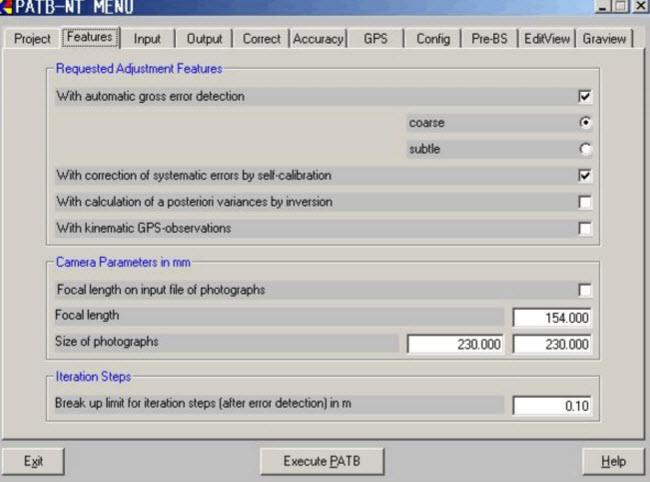Enable kinematic GPS-observations checkbox
The image size is (650, 482).
(585, 228)
